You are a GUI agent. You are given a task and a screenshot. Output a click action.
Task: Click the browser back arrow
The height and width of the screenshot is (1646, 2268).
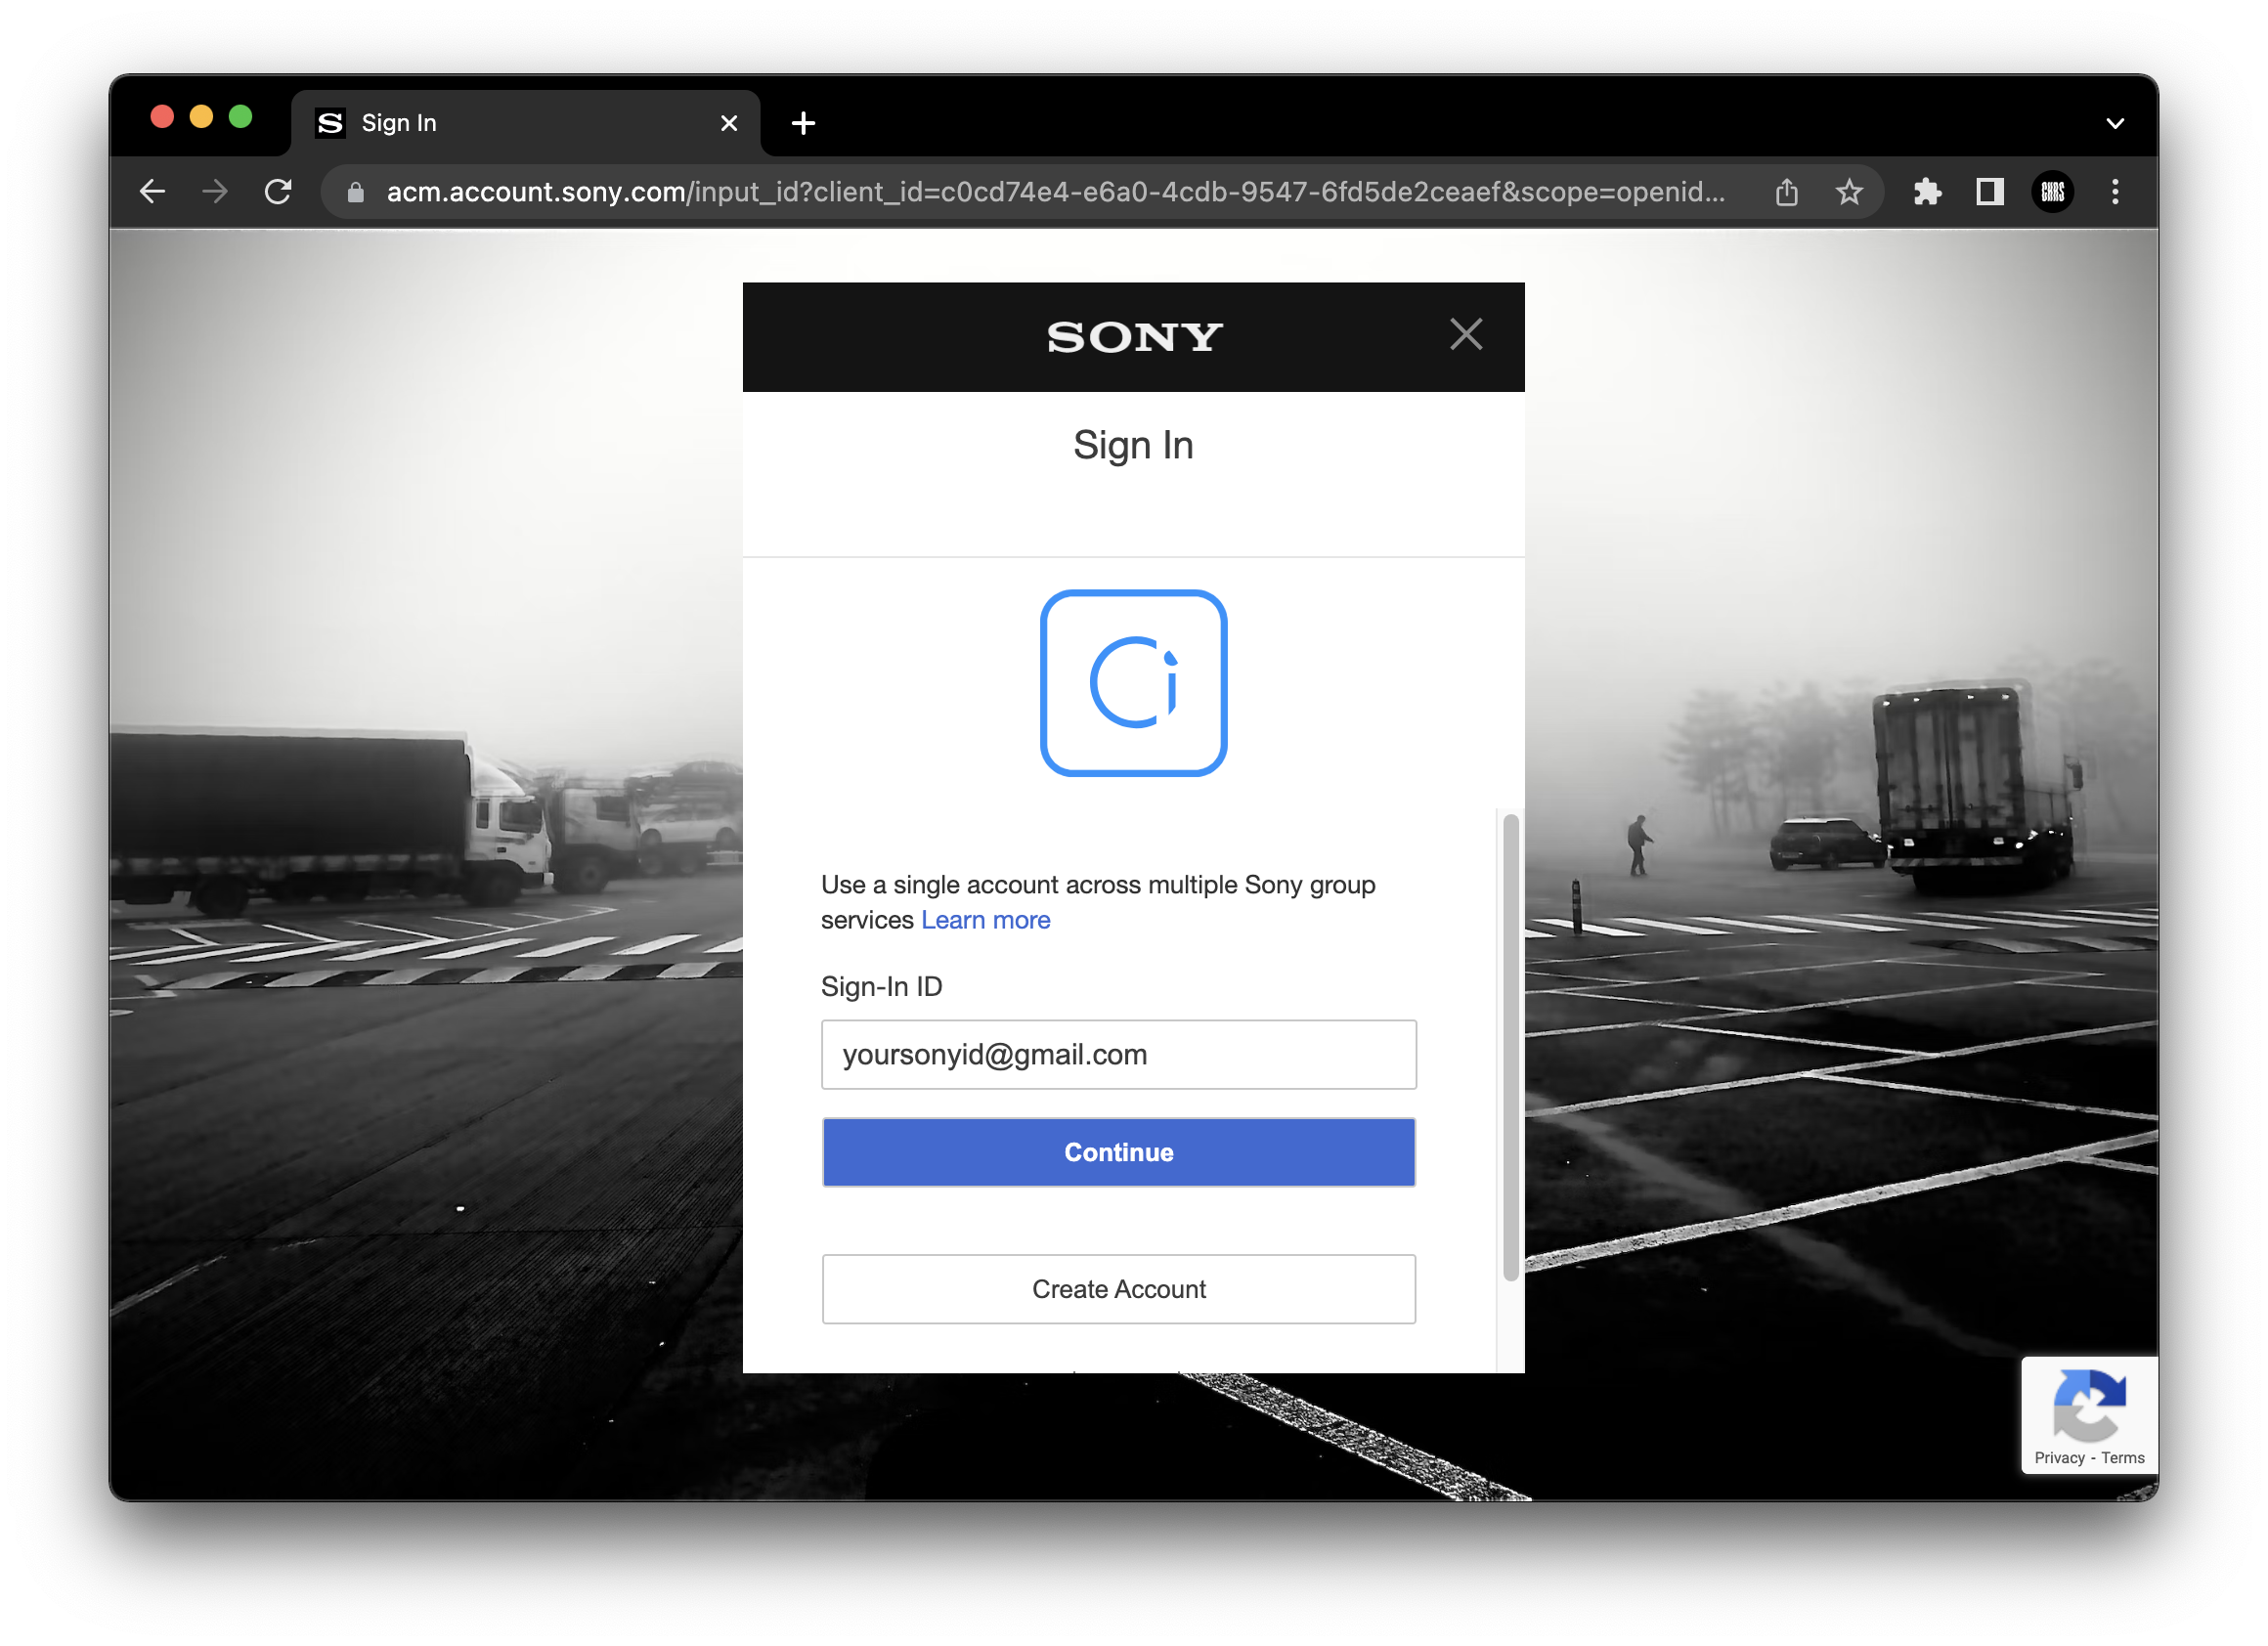(x=152, y=191)
